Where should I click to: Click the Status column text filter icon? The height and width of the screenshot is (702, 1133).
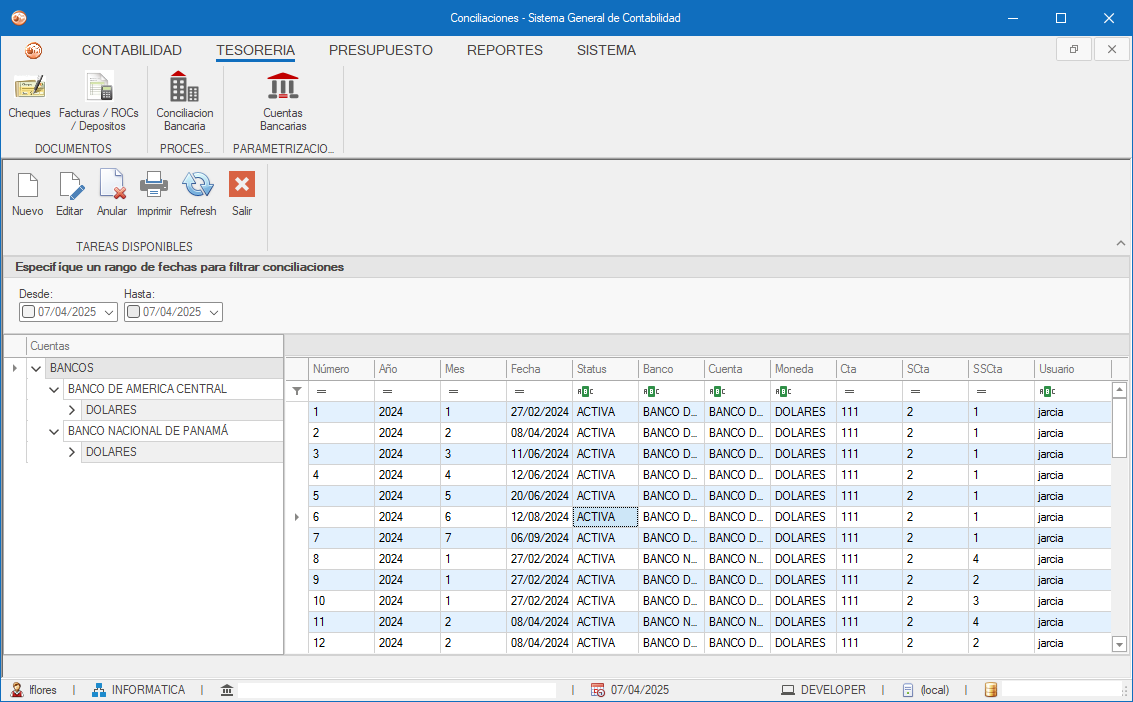[585, 391]
